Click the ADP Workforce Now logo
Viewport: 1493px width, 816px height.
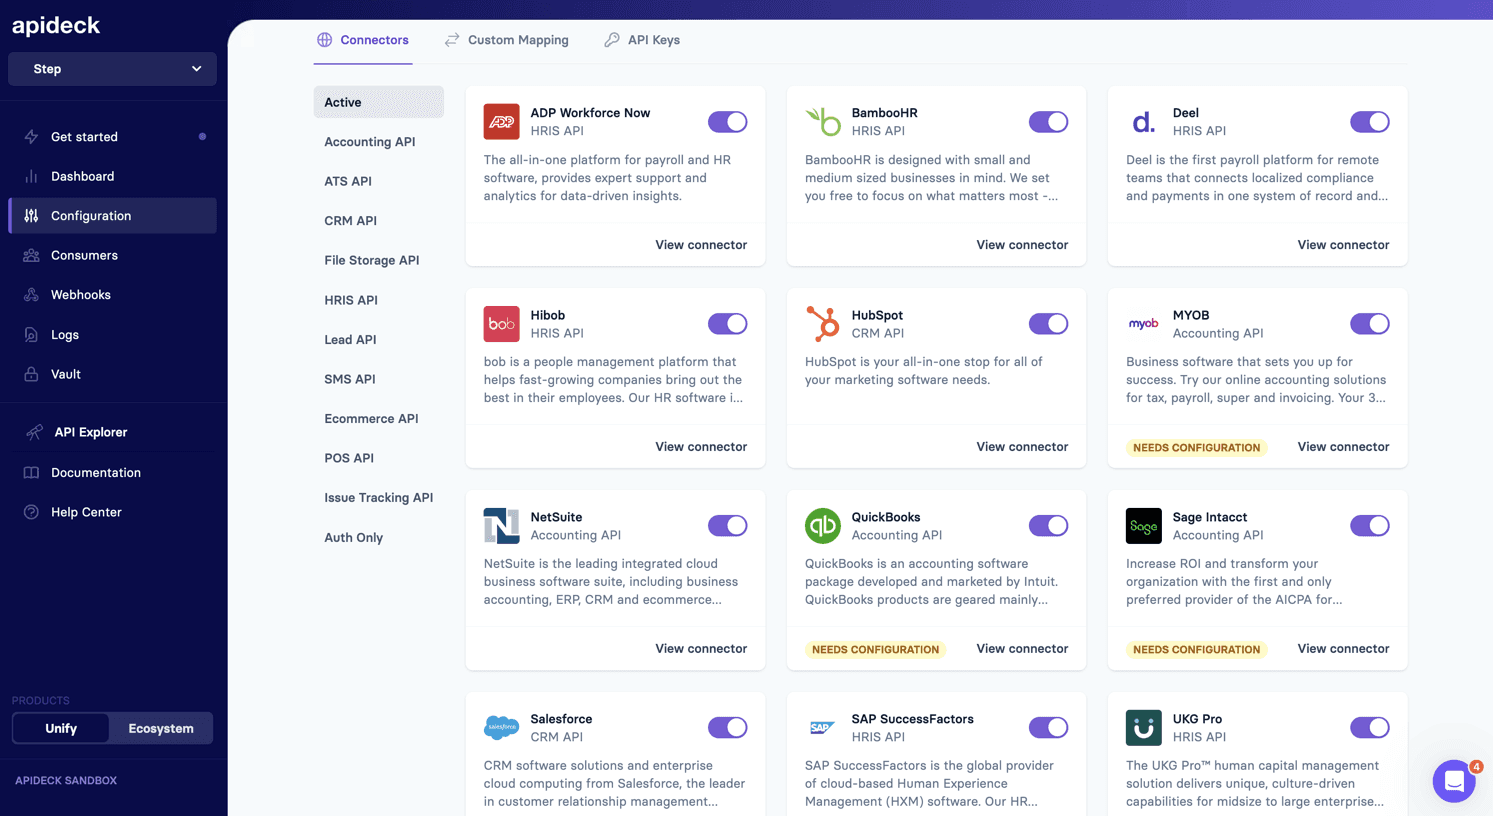(501, 122)
